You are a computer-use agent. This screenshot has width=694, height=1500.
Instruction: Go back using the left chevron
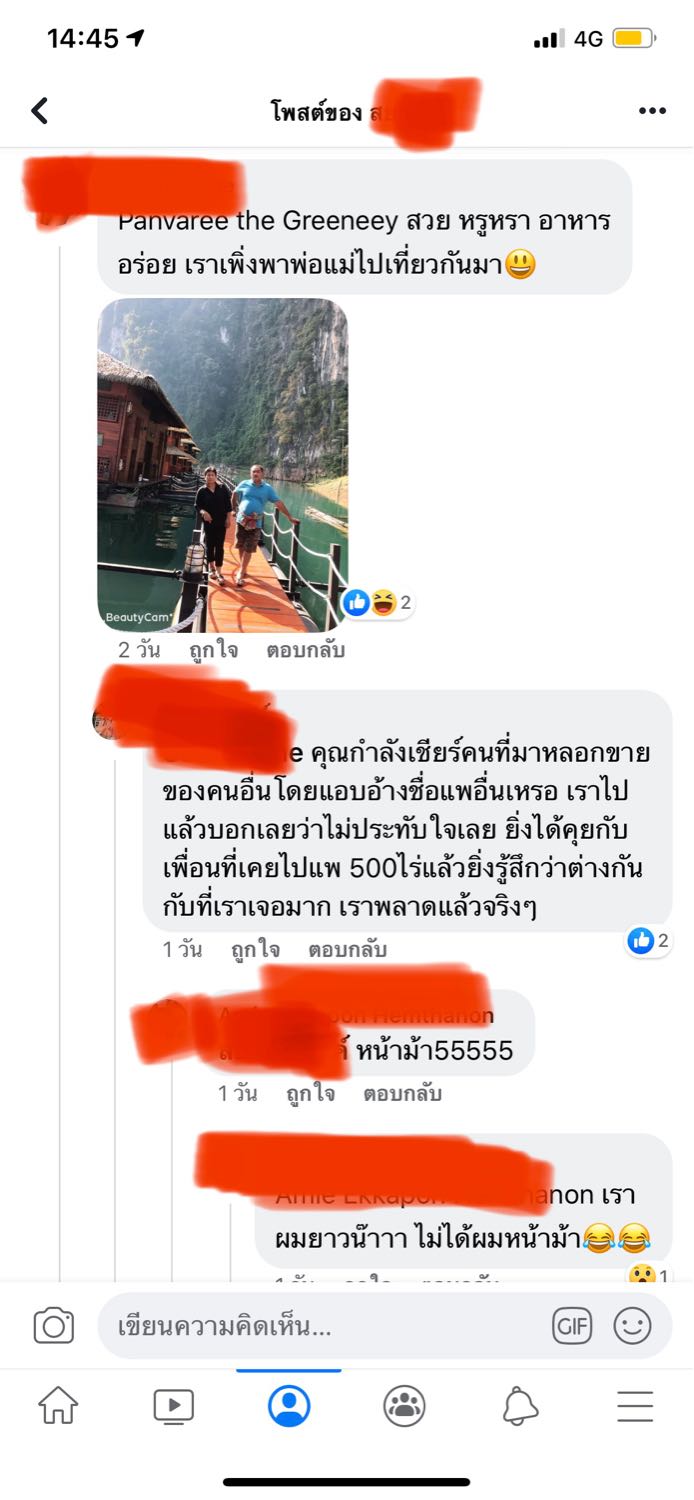[x=40, y=110]
